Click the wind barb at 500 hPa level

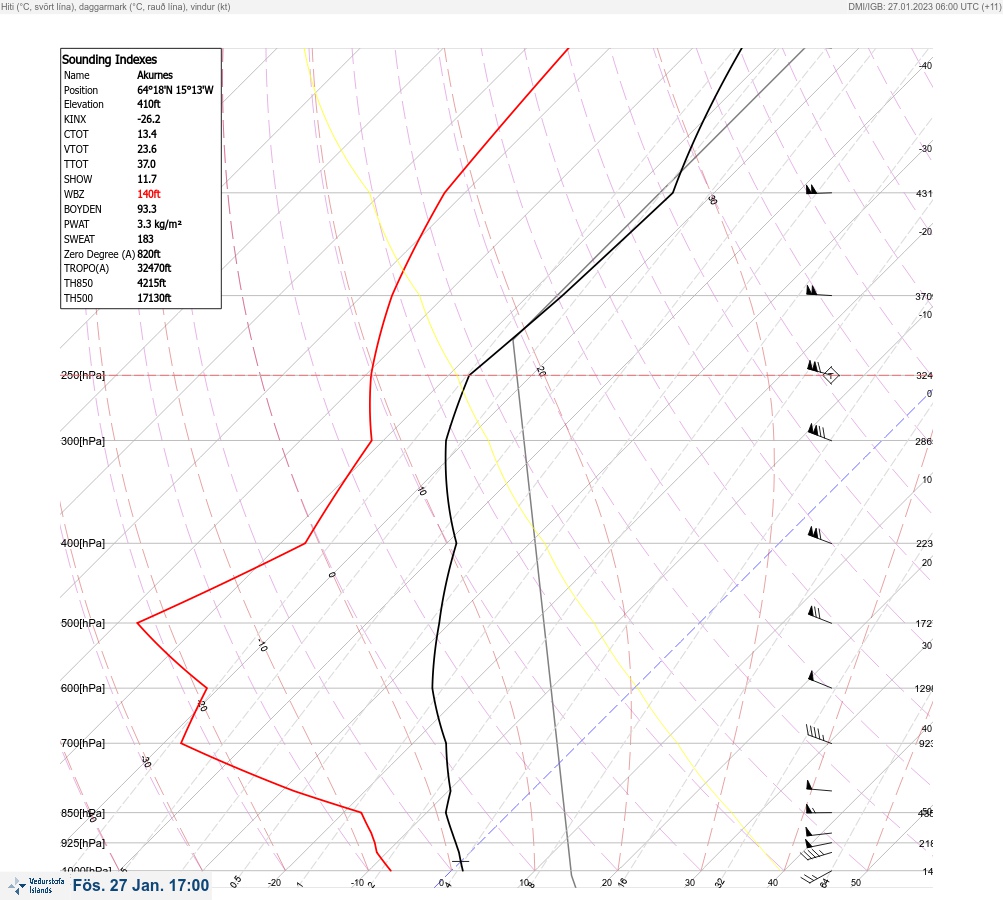point(819,615)
